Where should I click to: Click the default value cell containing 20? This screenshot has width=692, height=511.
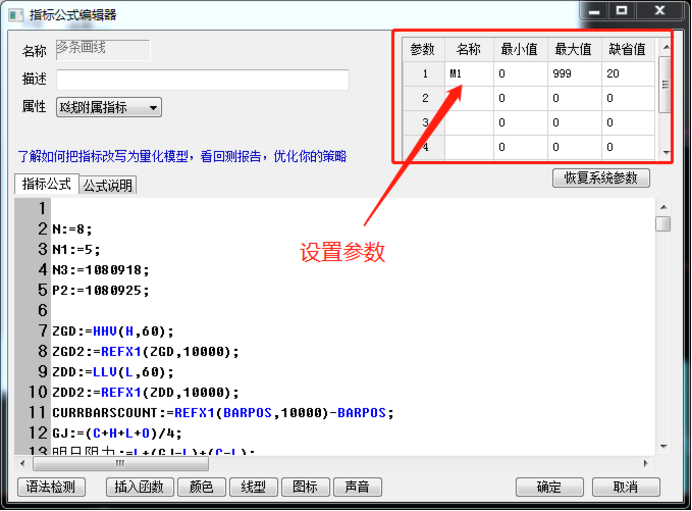tap(626, 74)
